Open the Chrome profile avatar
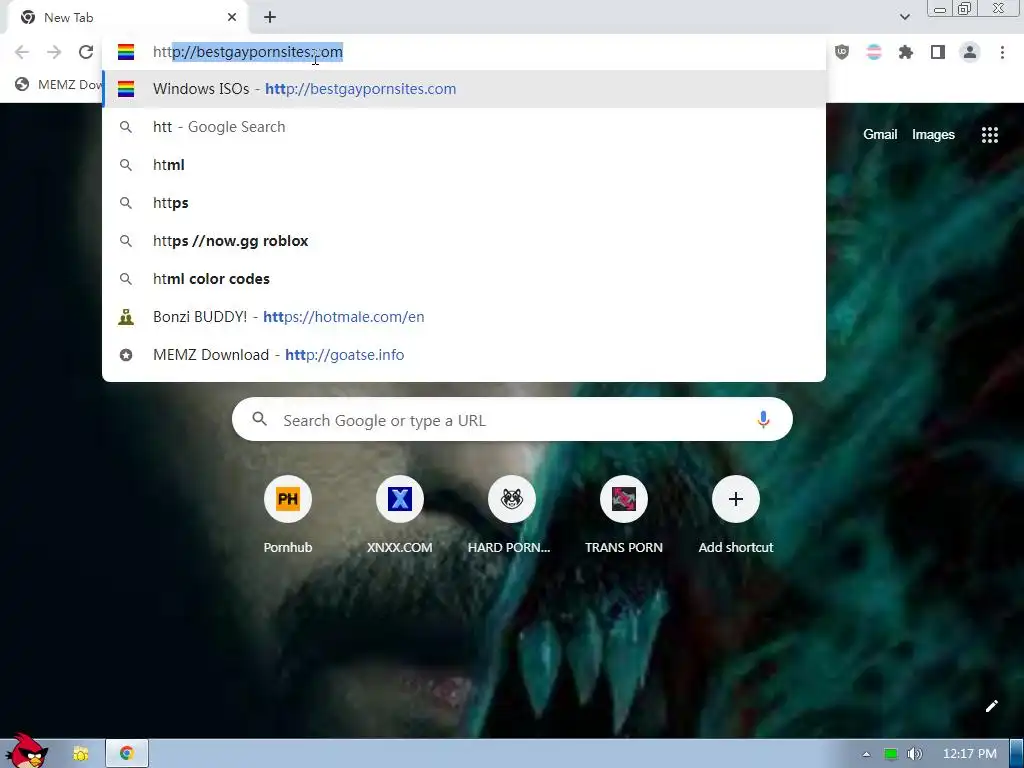The height and width of the screenshot is (768, 1024). click(x=970, y=52)
